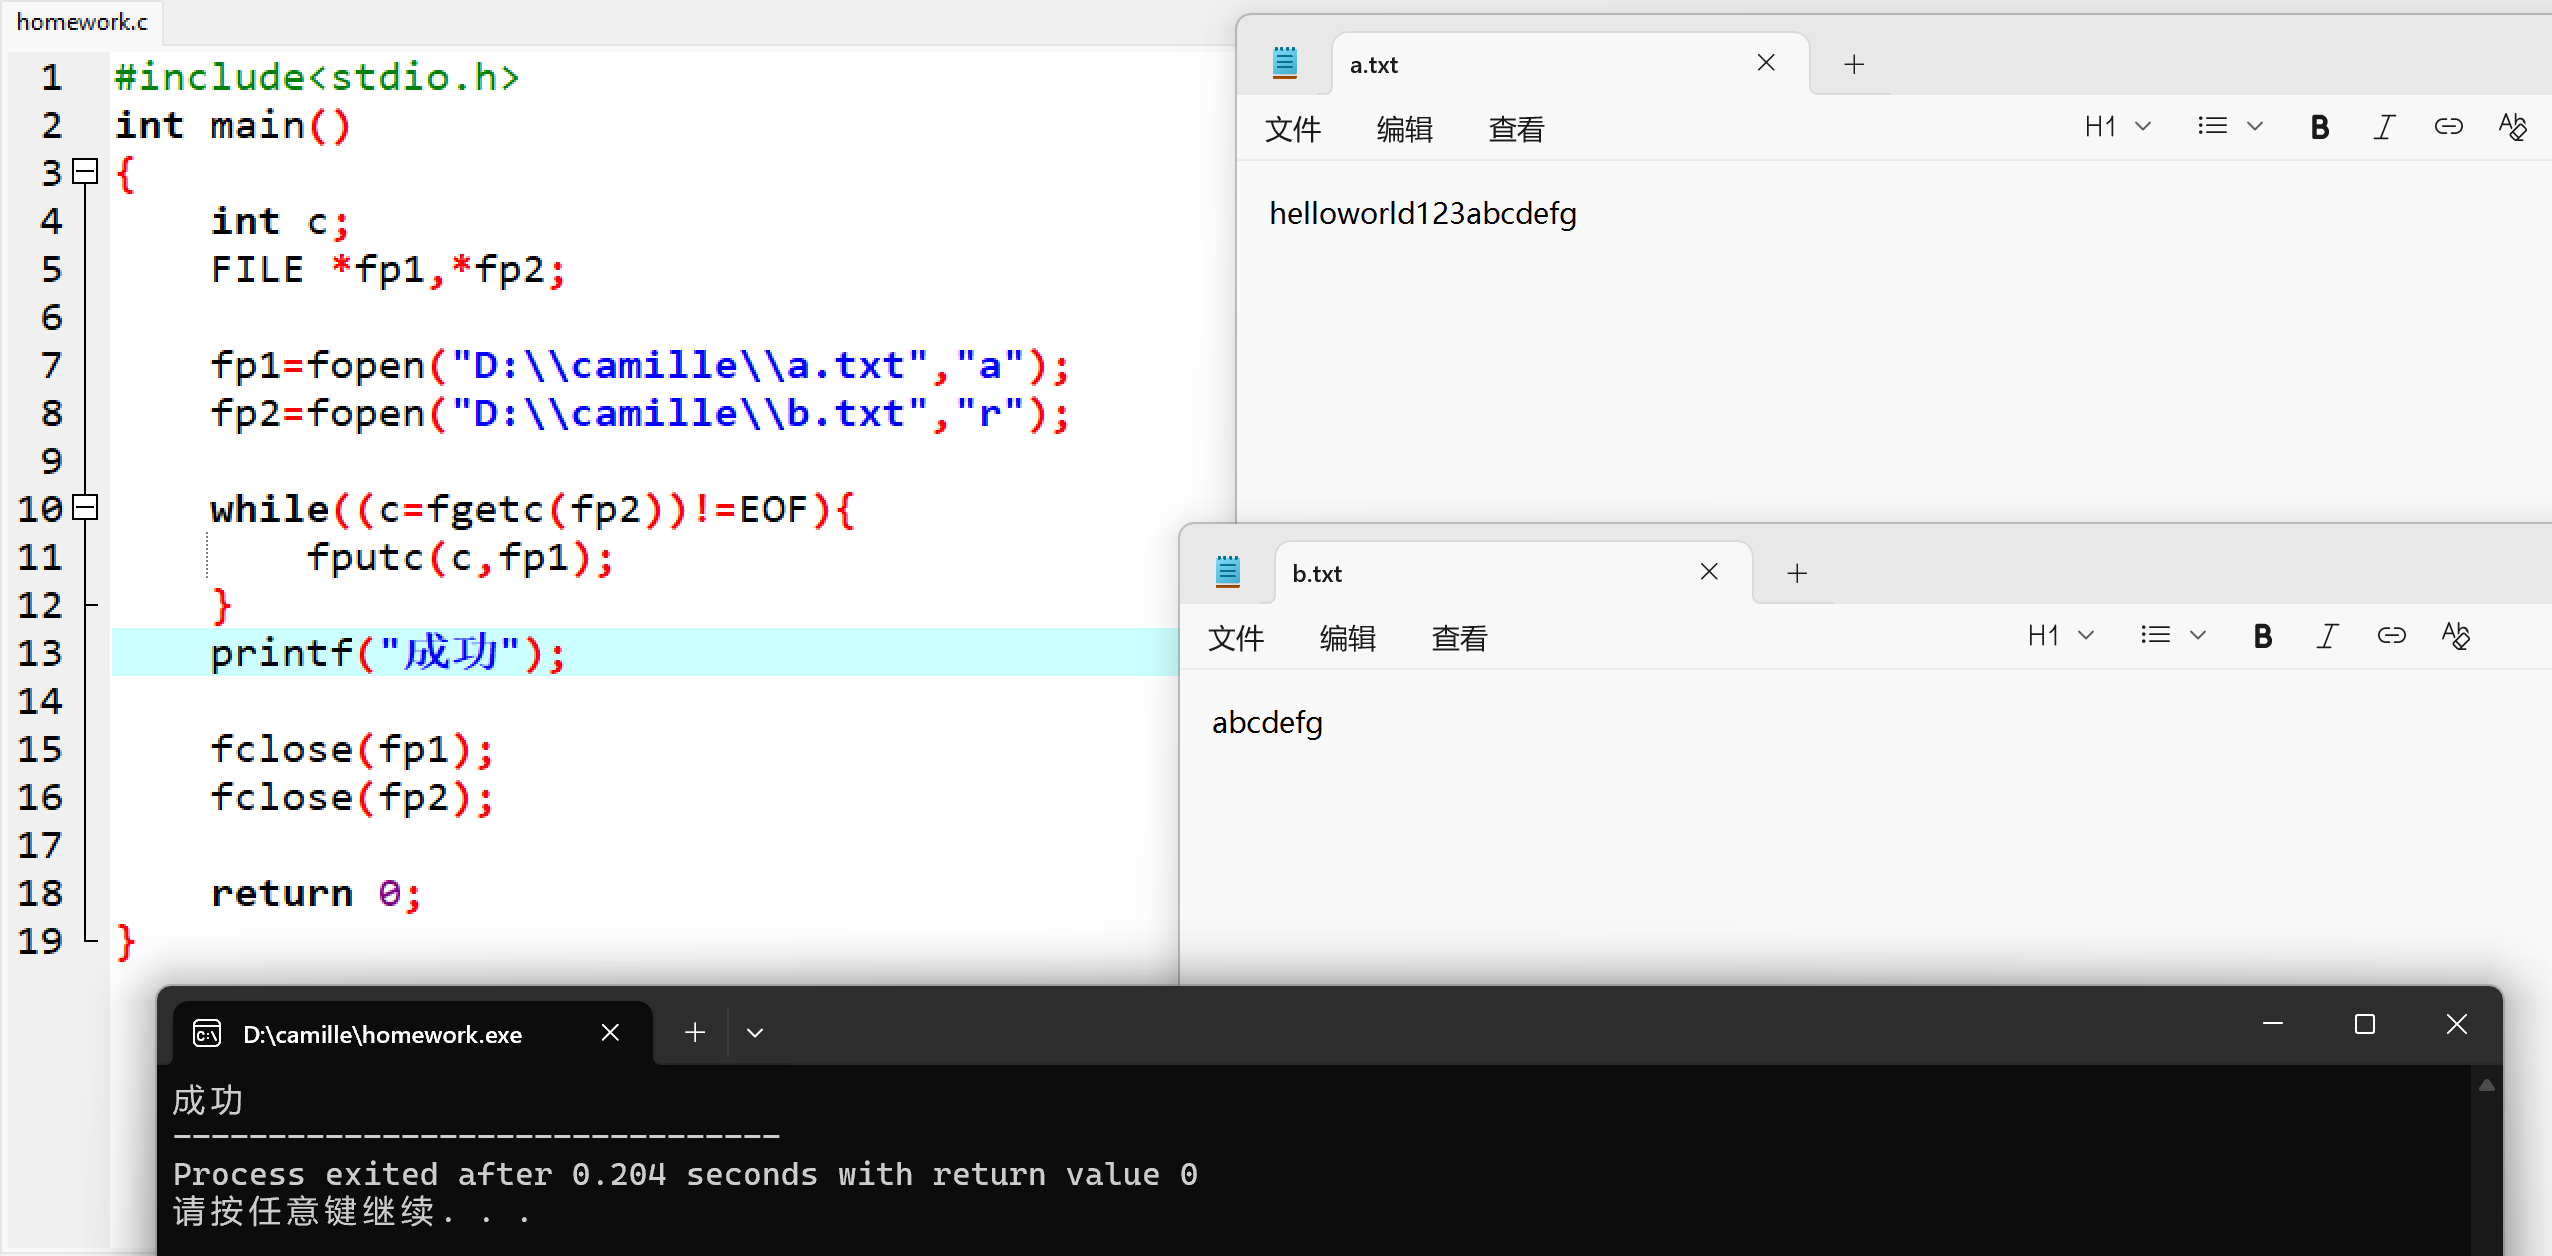Screen dimensions: 2552x1256
Task: Open 编辑 menu in b.txt Notepad
Action: (1347, 638)
